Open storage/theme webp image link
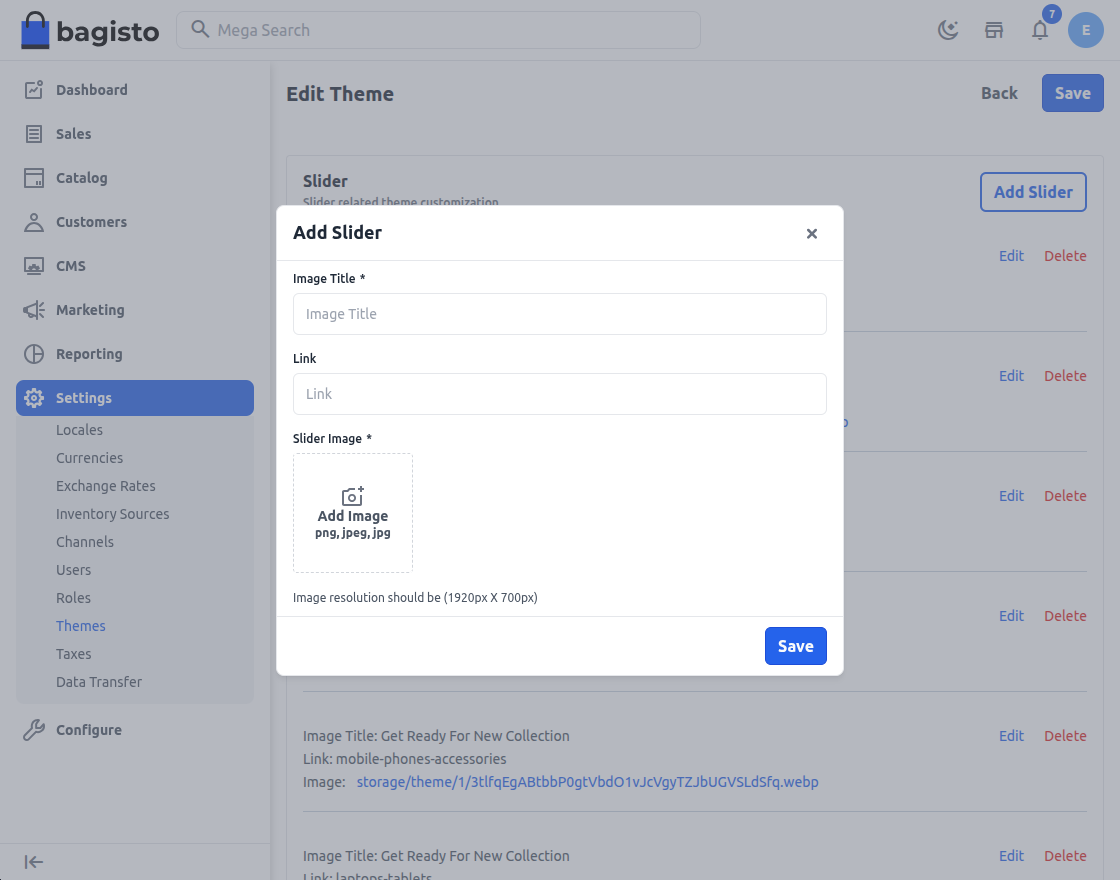1120x880 pixels. pos(587,782)
